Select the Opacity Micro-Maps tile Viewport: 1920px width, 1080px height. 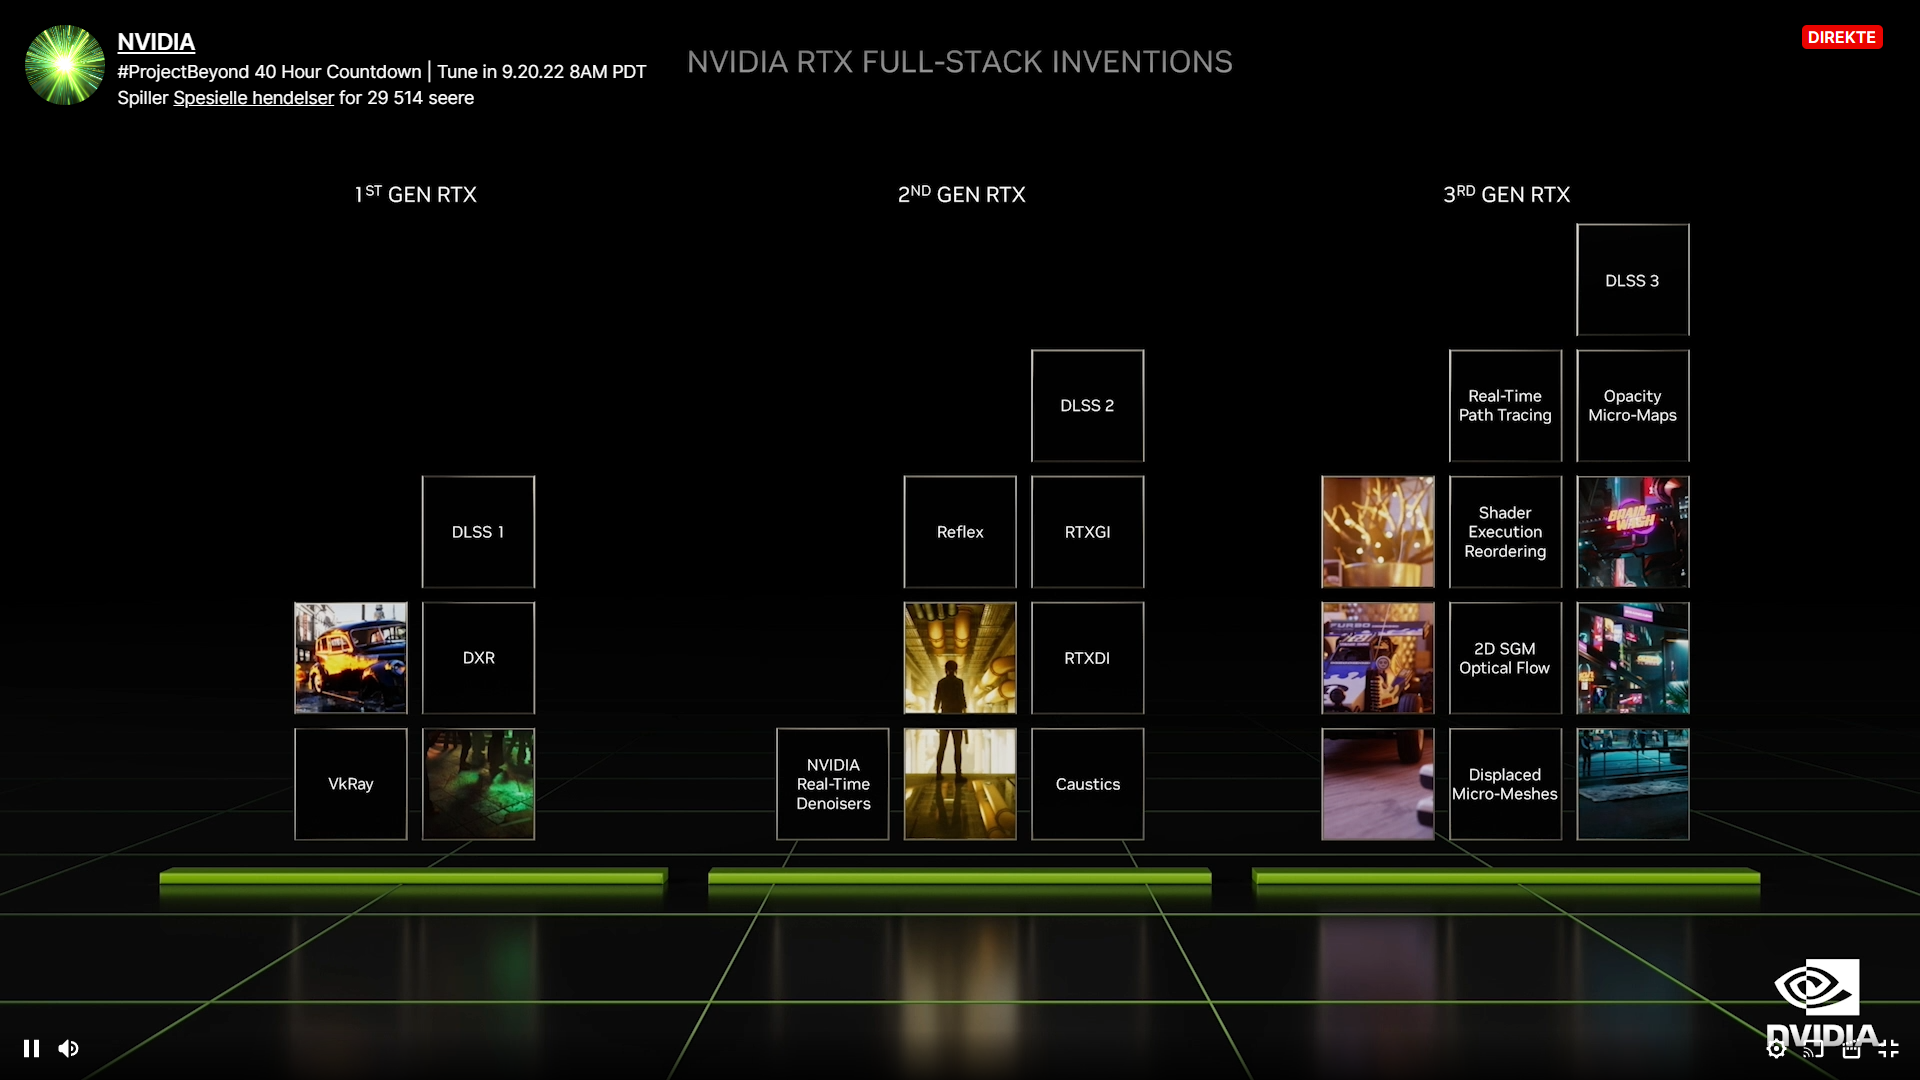(x=1632, y=406)
